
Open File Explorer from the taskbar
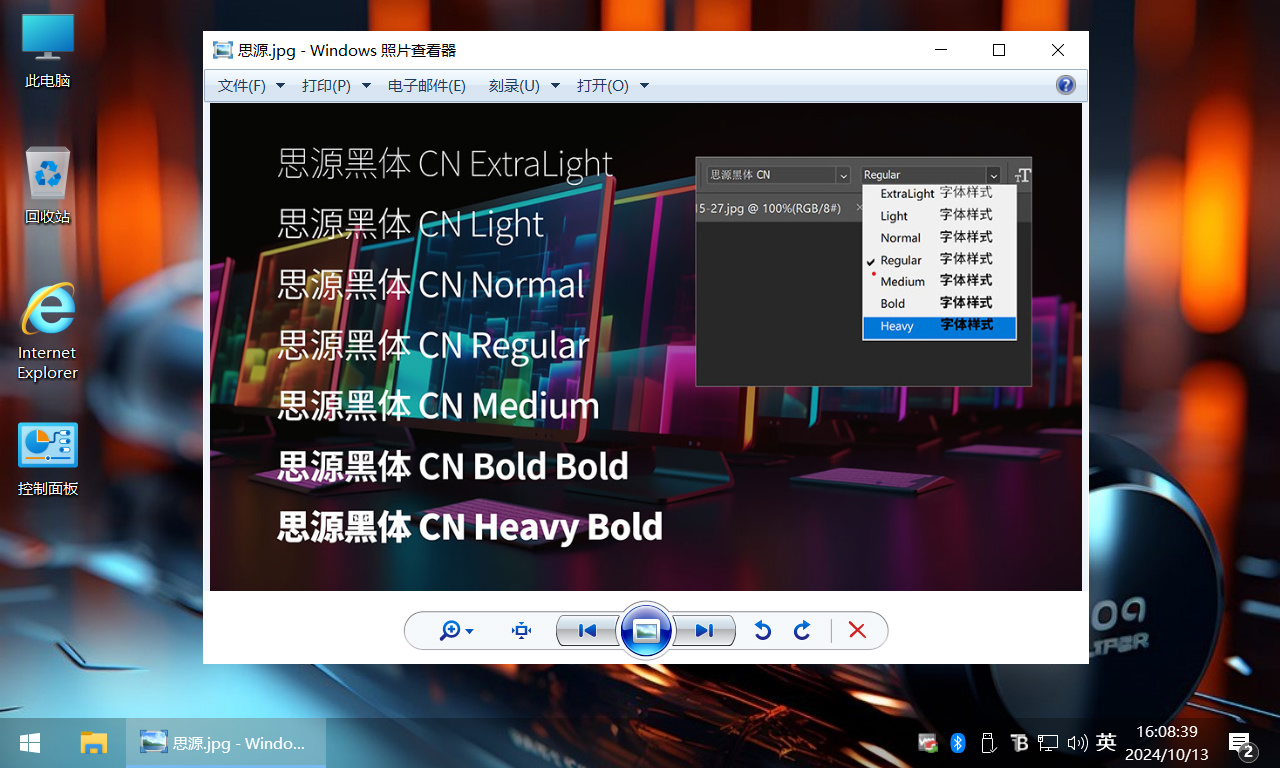(x=93, y=743)
